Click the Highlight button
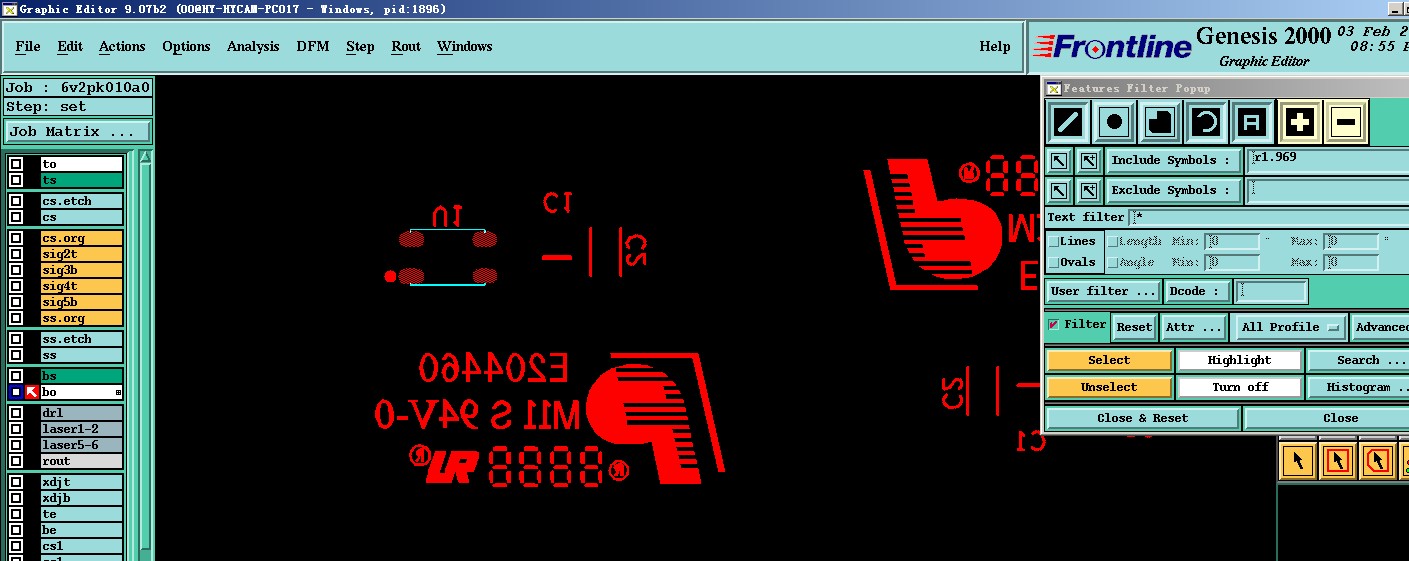Image resolution: width=1409 pixels, height=561 pixels. coord(1240,360)
